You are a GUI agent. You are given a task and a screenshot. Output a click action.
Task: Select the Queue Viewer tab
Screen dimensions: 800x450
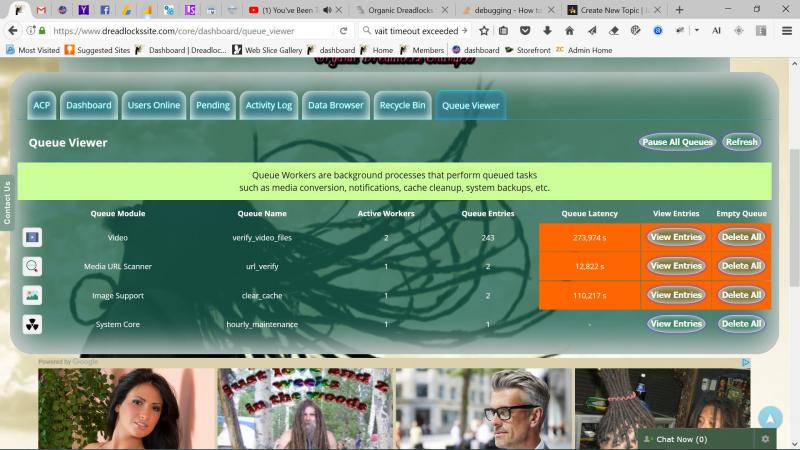470,106
